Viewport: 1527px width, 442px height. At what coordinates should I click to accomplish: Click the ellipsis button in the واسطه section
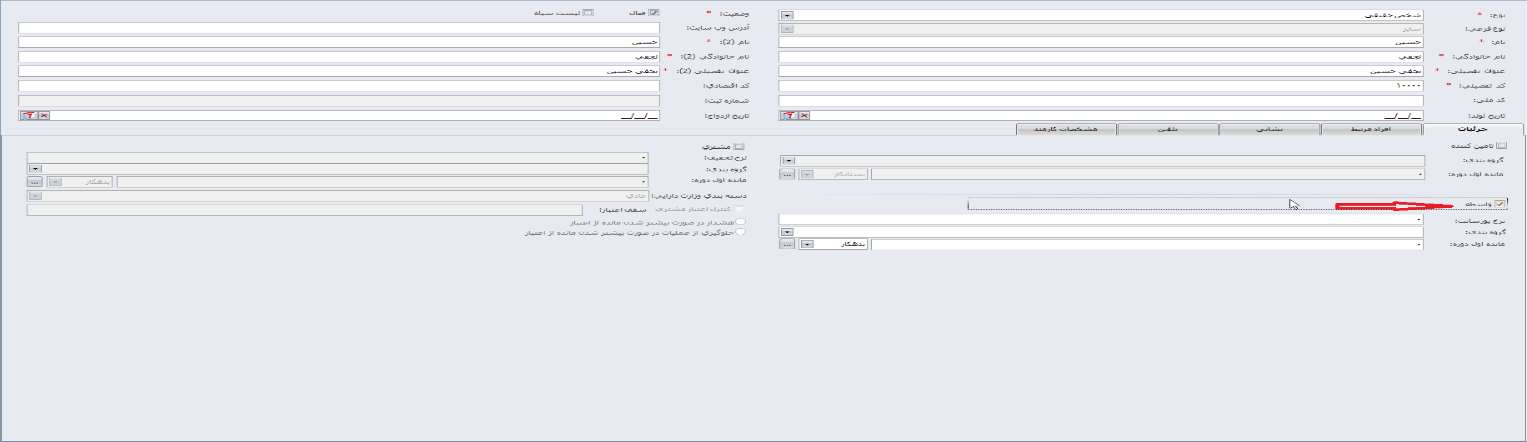click(787, 244)
